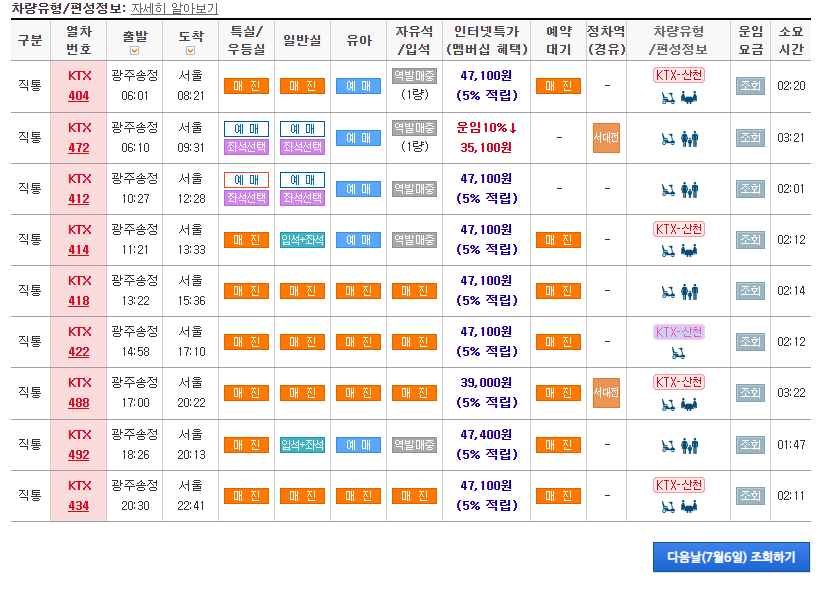Select the wheelchair seat icon for KTX 404

point(668,98)
